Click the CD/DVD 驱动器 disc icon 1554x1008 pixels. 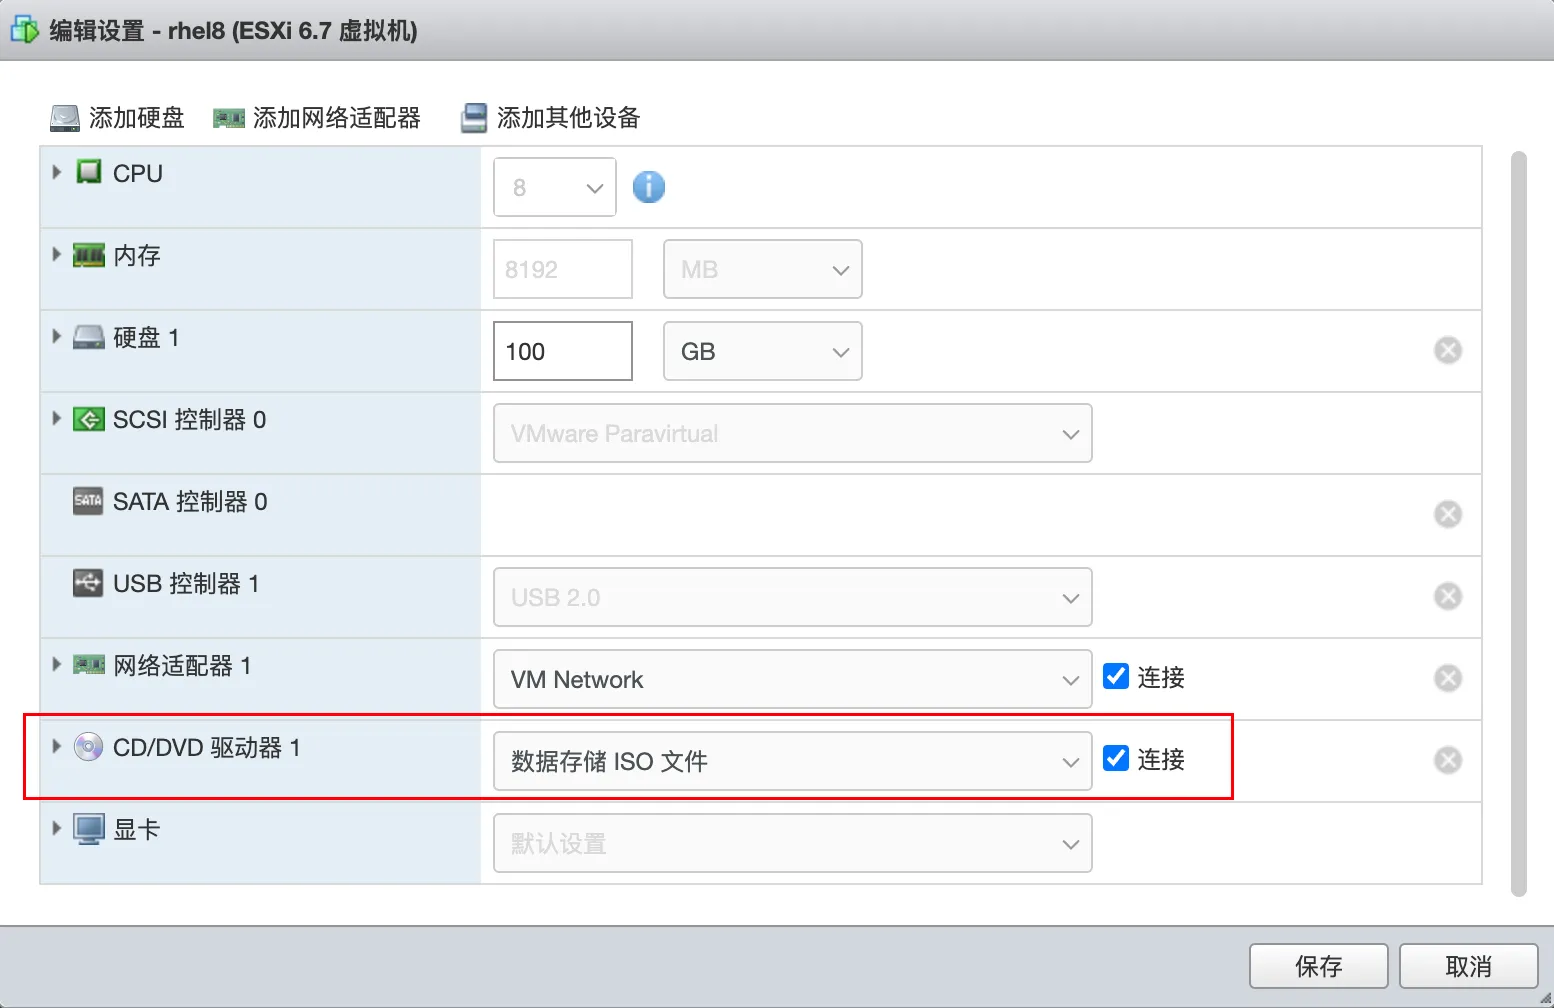click(x=89, y=747)
